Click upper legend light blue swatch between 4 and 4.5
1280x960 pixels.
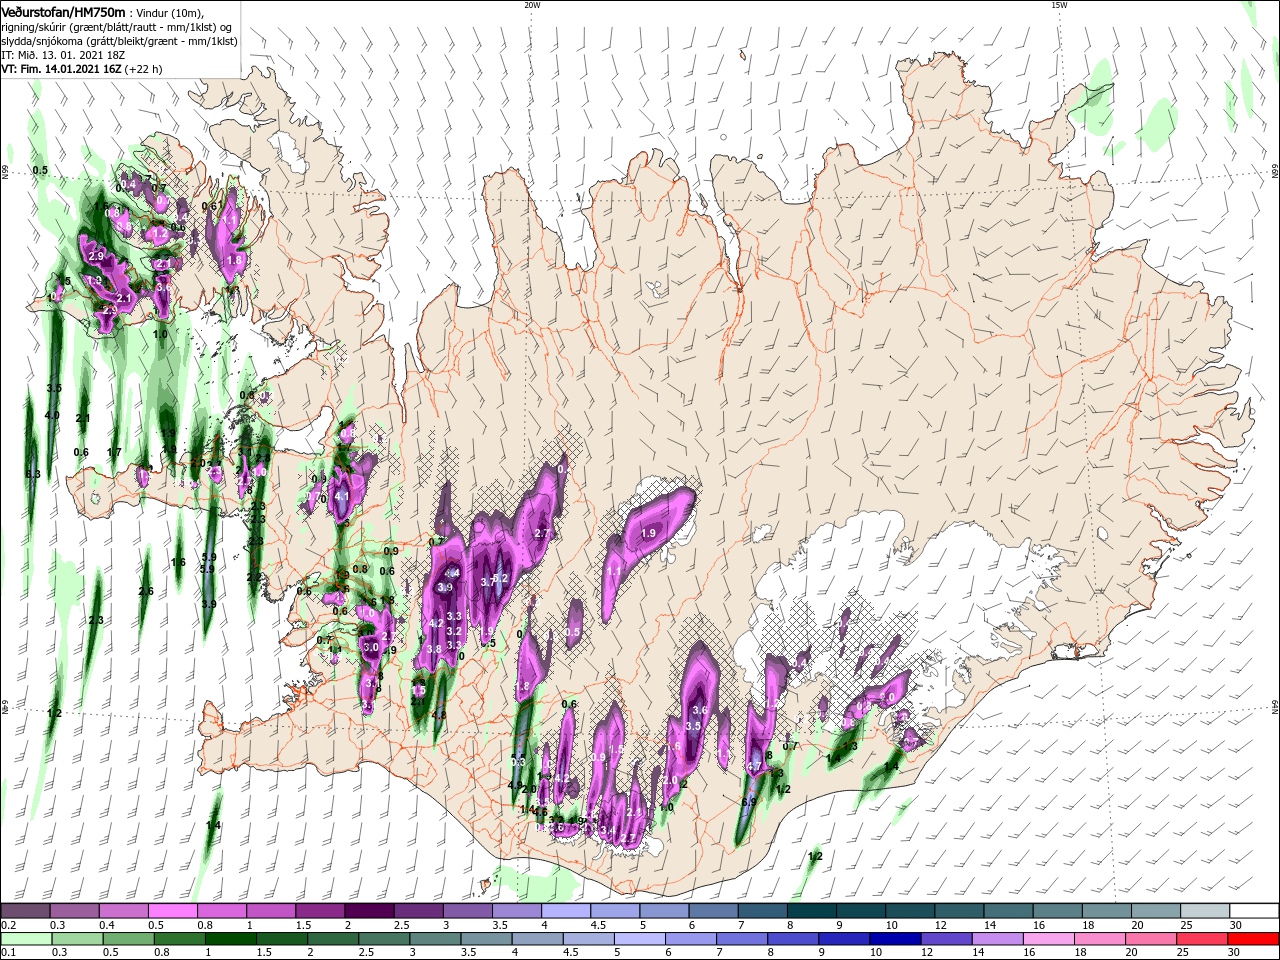pyautogui.click(x=565, y=911)
